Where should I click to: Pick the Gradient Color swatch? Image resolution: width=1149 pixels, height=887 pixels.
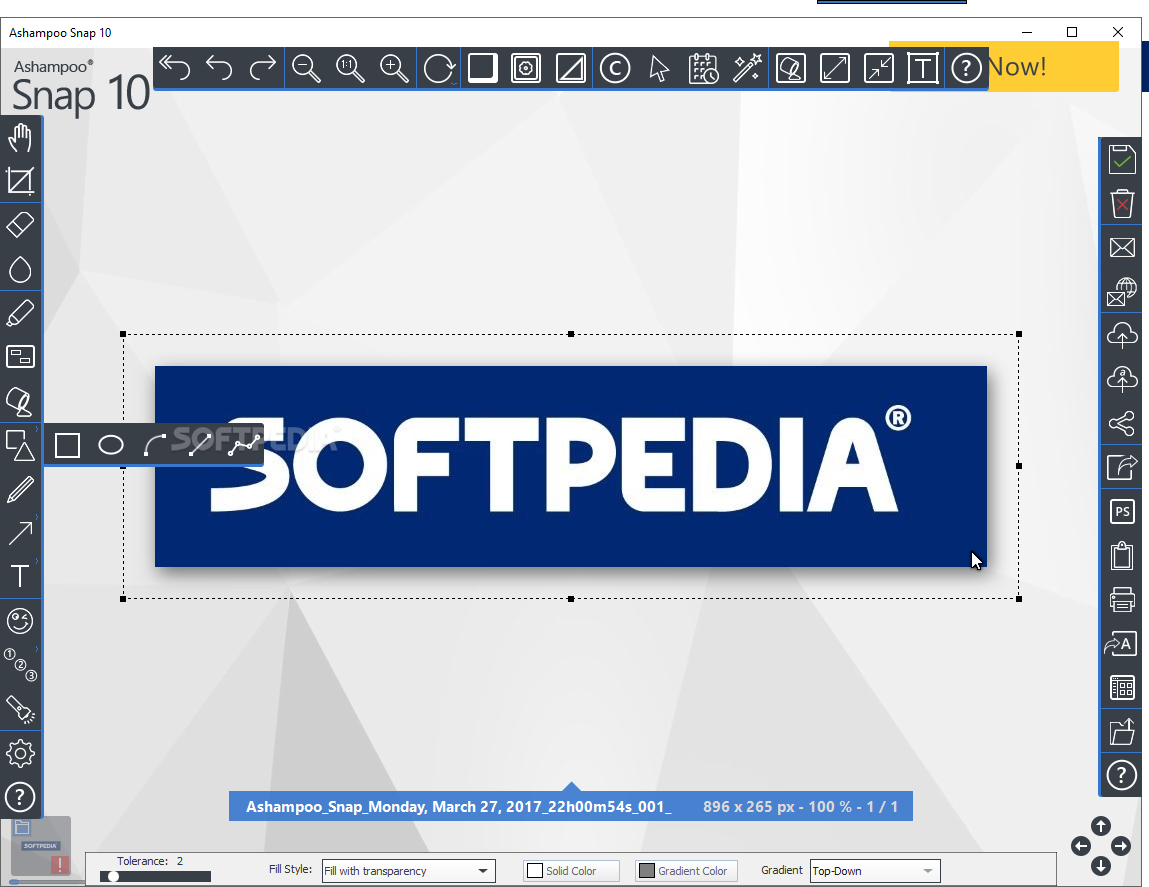[687, 871]
